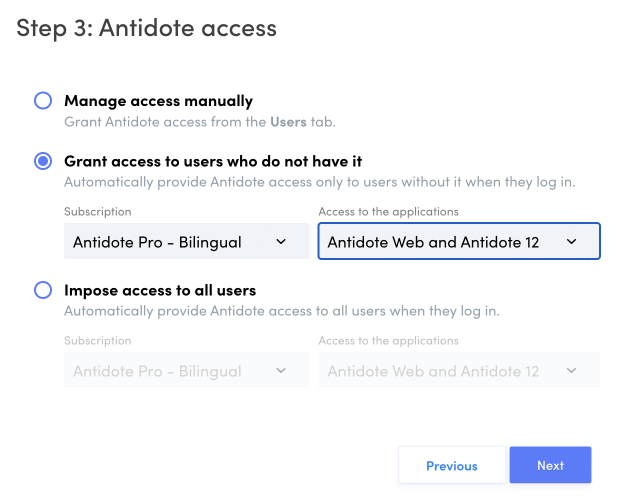Click the chevron on the focused applications dropdown

tap(571, 241)
